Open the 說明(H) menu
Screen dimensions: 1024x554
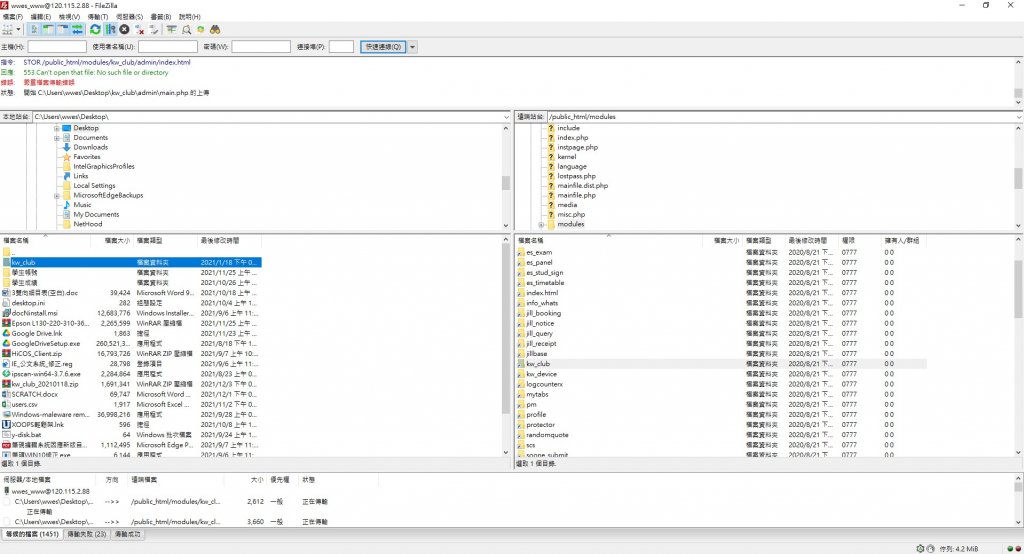pos(189,16)
